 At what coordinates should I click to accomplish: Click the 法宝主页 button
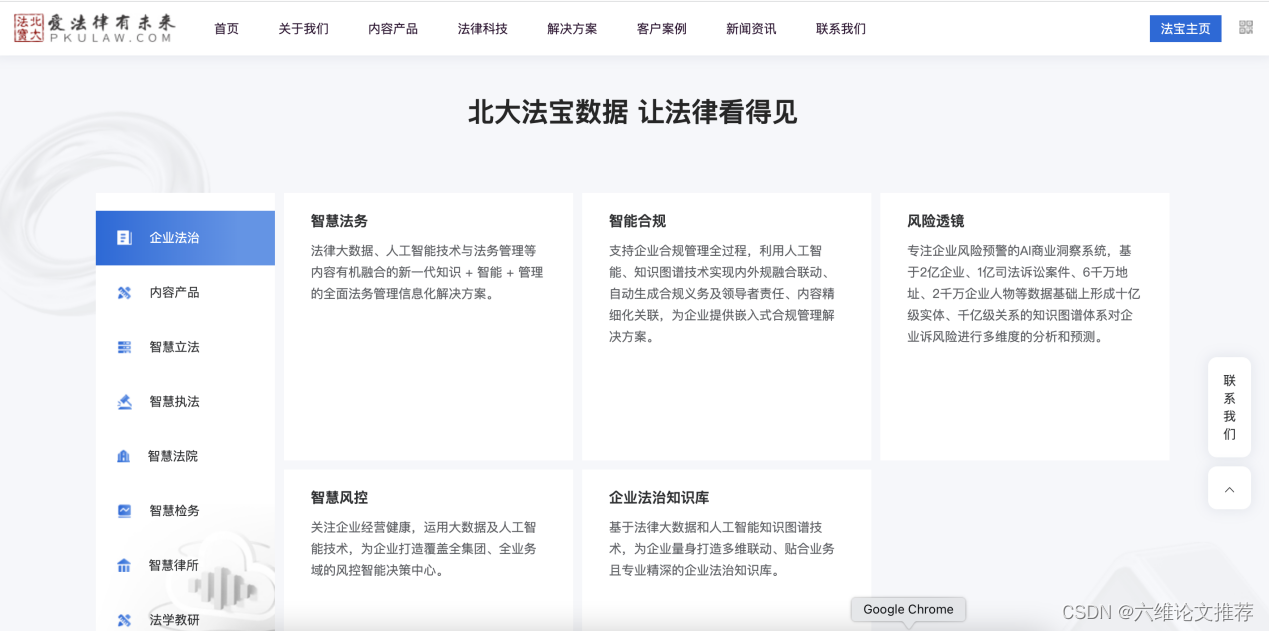pyautogui.click(x=1185, y=29)
